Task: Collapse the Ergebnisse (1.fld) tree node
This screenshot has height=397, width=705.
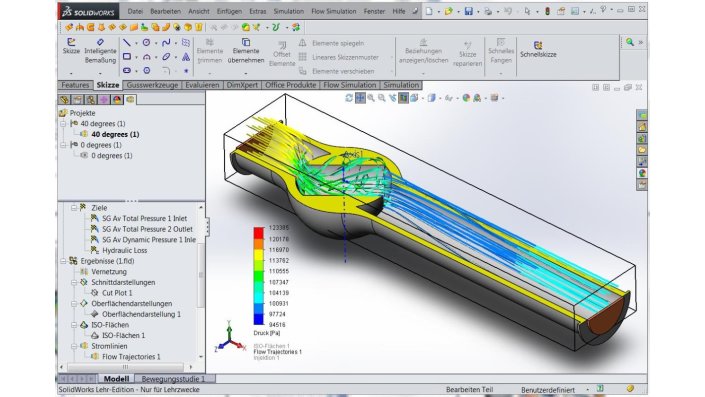Action: (x=63, y=261)
